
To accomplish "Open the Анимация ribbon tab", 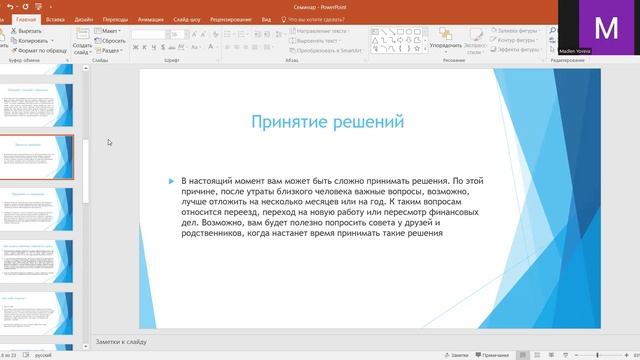I will tap(151, 19).
